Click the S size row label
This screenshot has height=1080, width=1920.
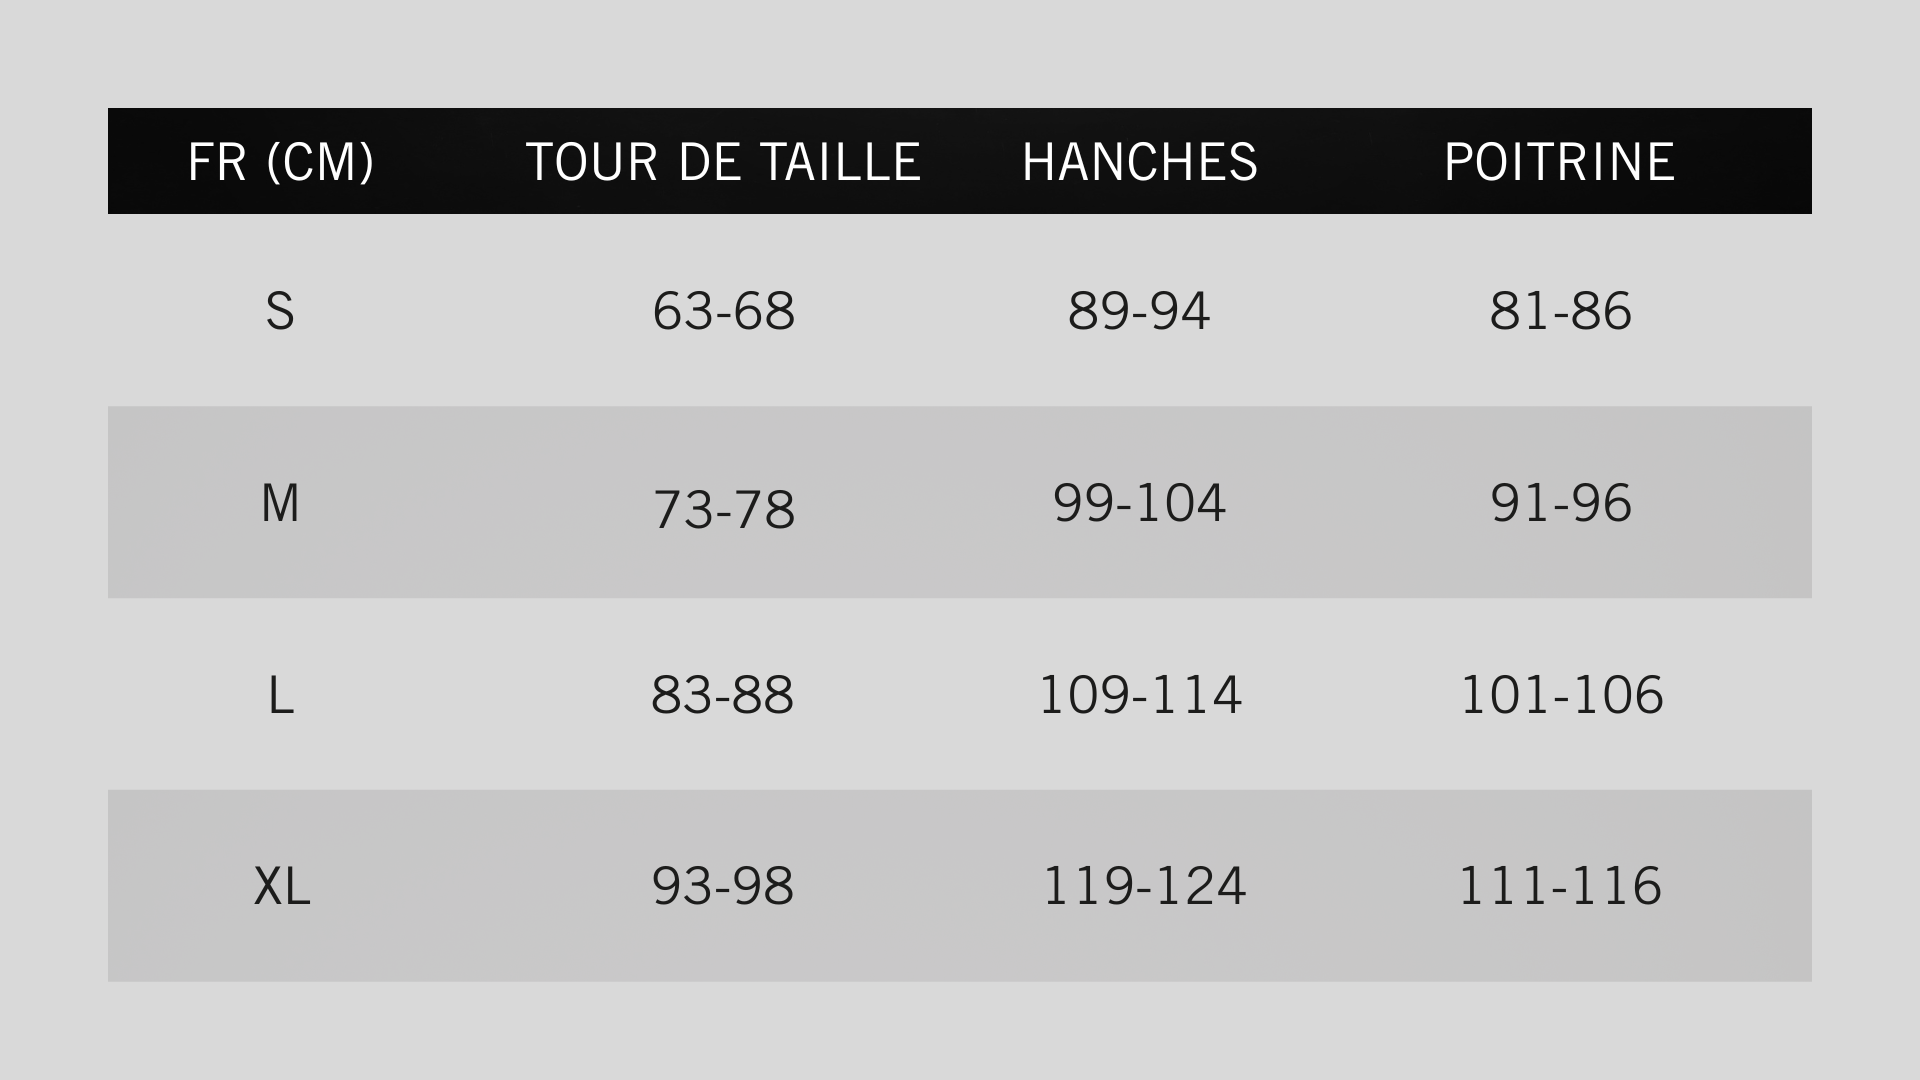point(280,311)
